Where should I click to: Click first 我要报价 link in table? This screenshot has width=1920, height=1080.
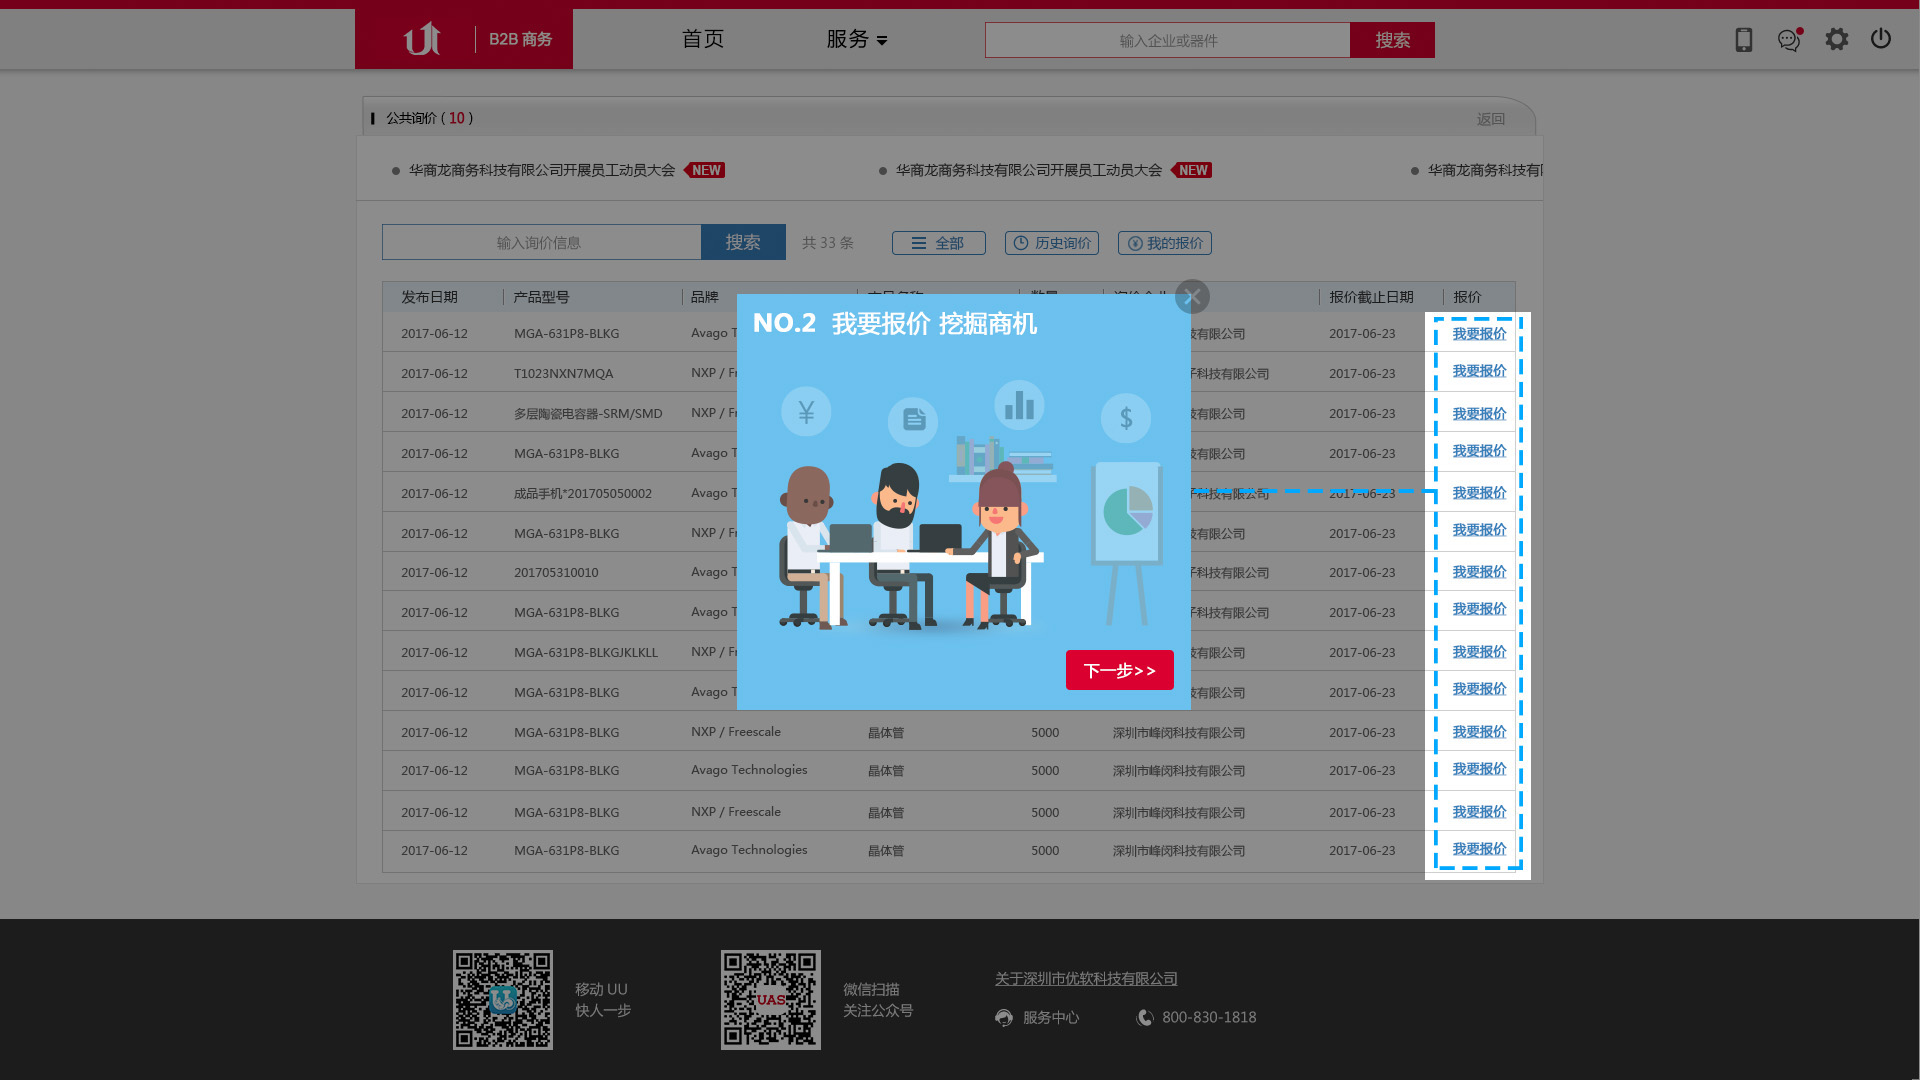tap(1478, 334)
